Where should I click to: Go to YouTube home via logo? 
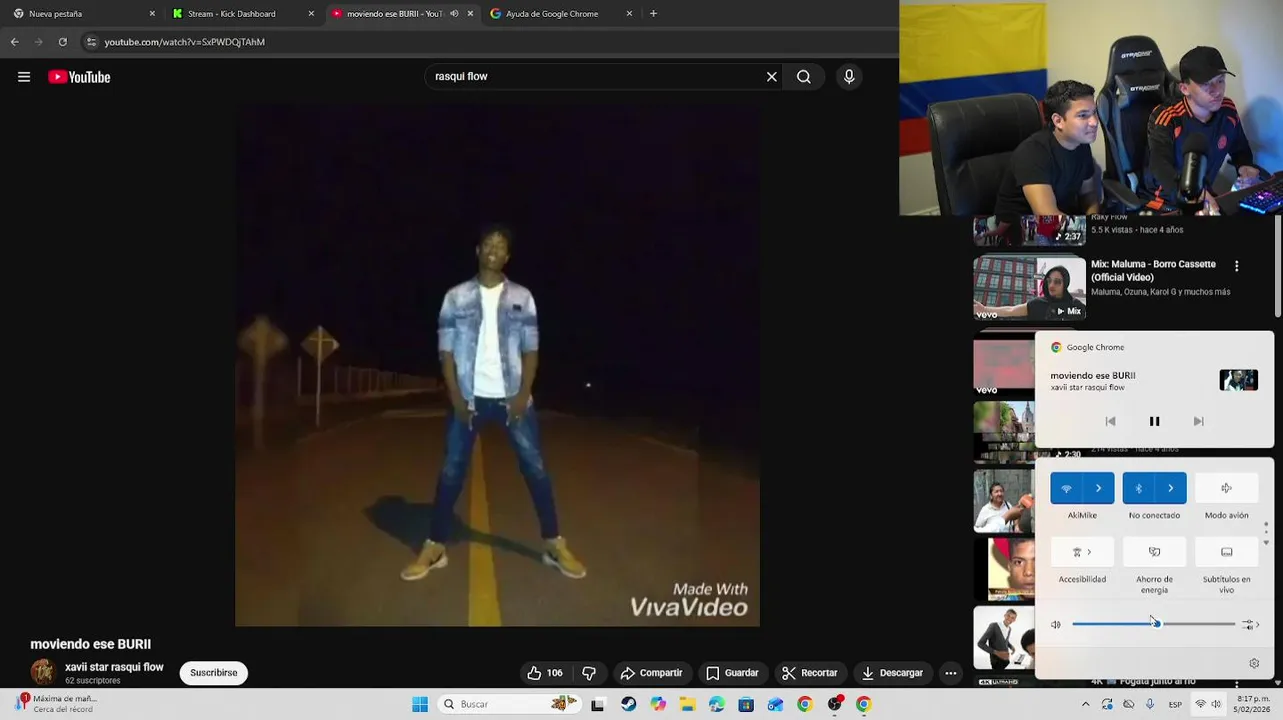point(79,77)
